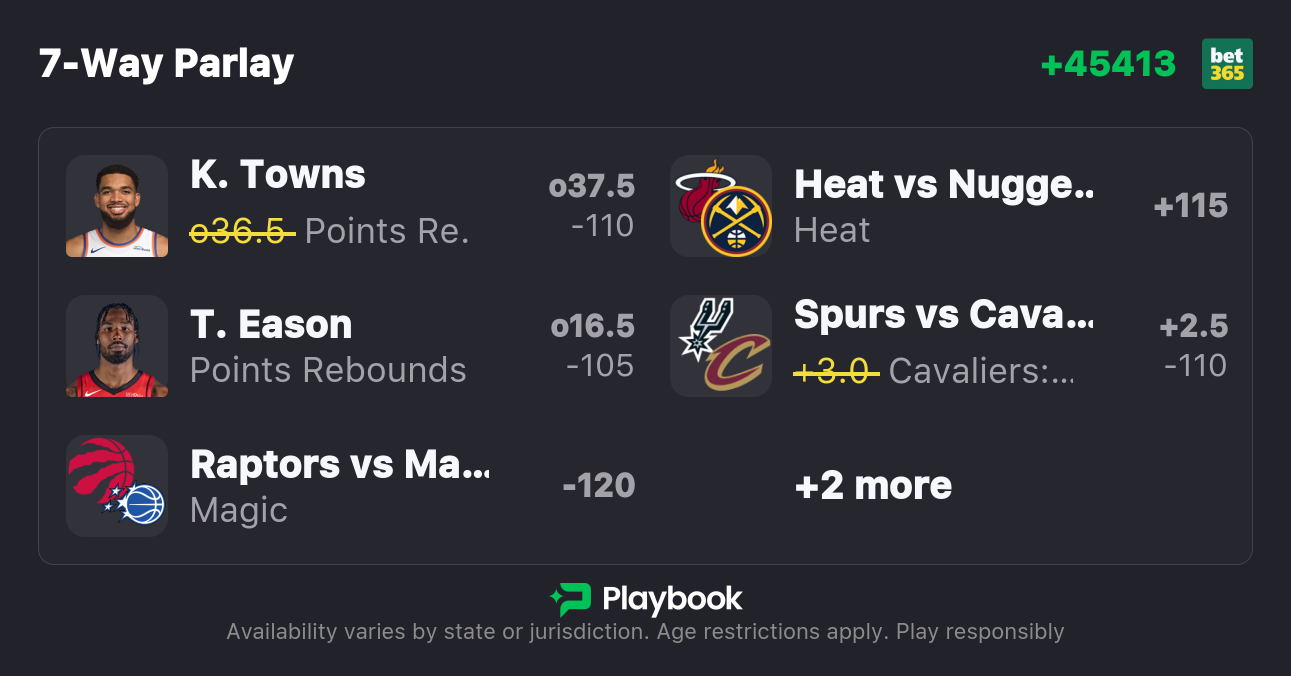Click the Spurs vs Cavaliers team logos

pyautogui.click(x=721, y=346)
